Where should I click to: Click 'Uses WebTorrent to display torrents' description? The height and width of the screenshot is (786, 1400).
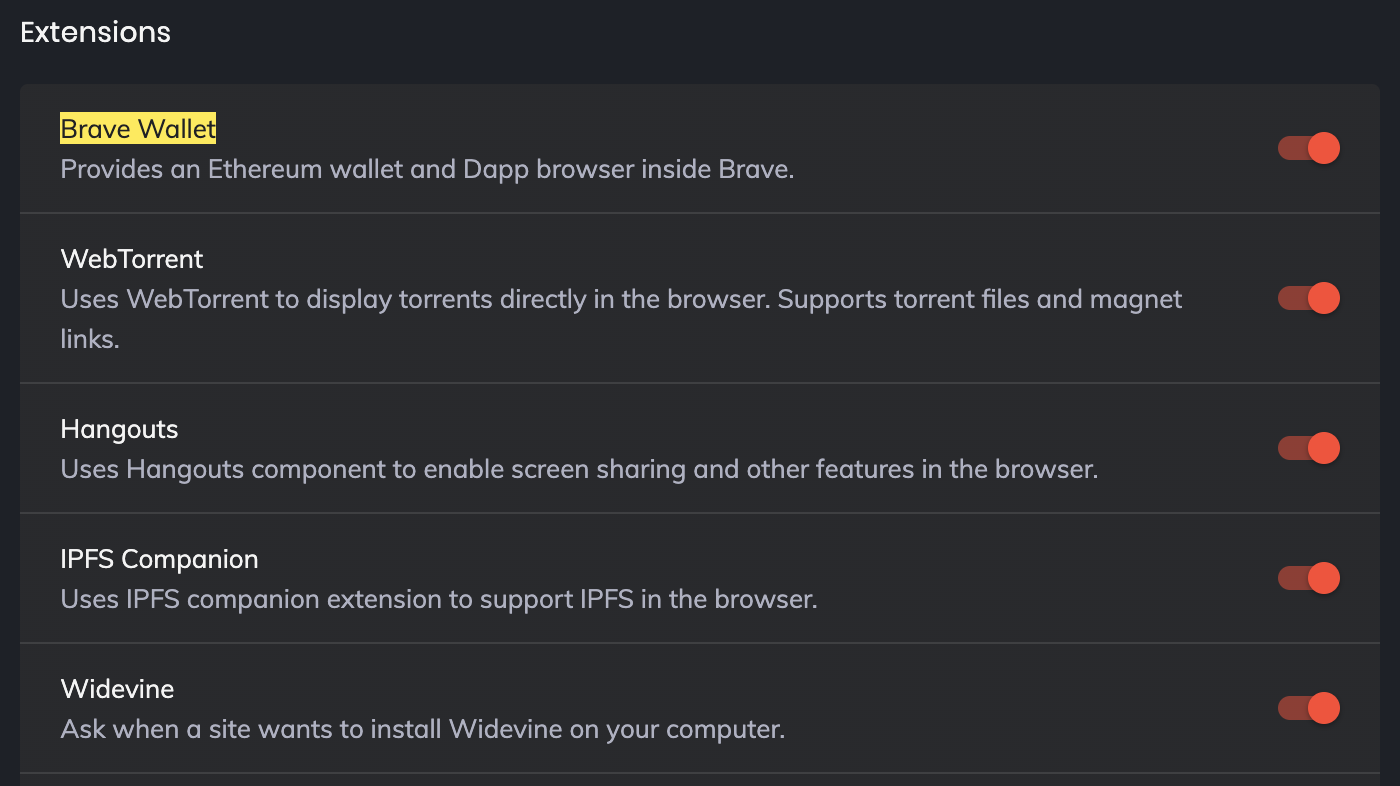click(x=621, y=319)
